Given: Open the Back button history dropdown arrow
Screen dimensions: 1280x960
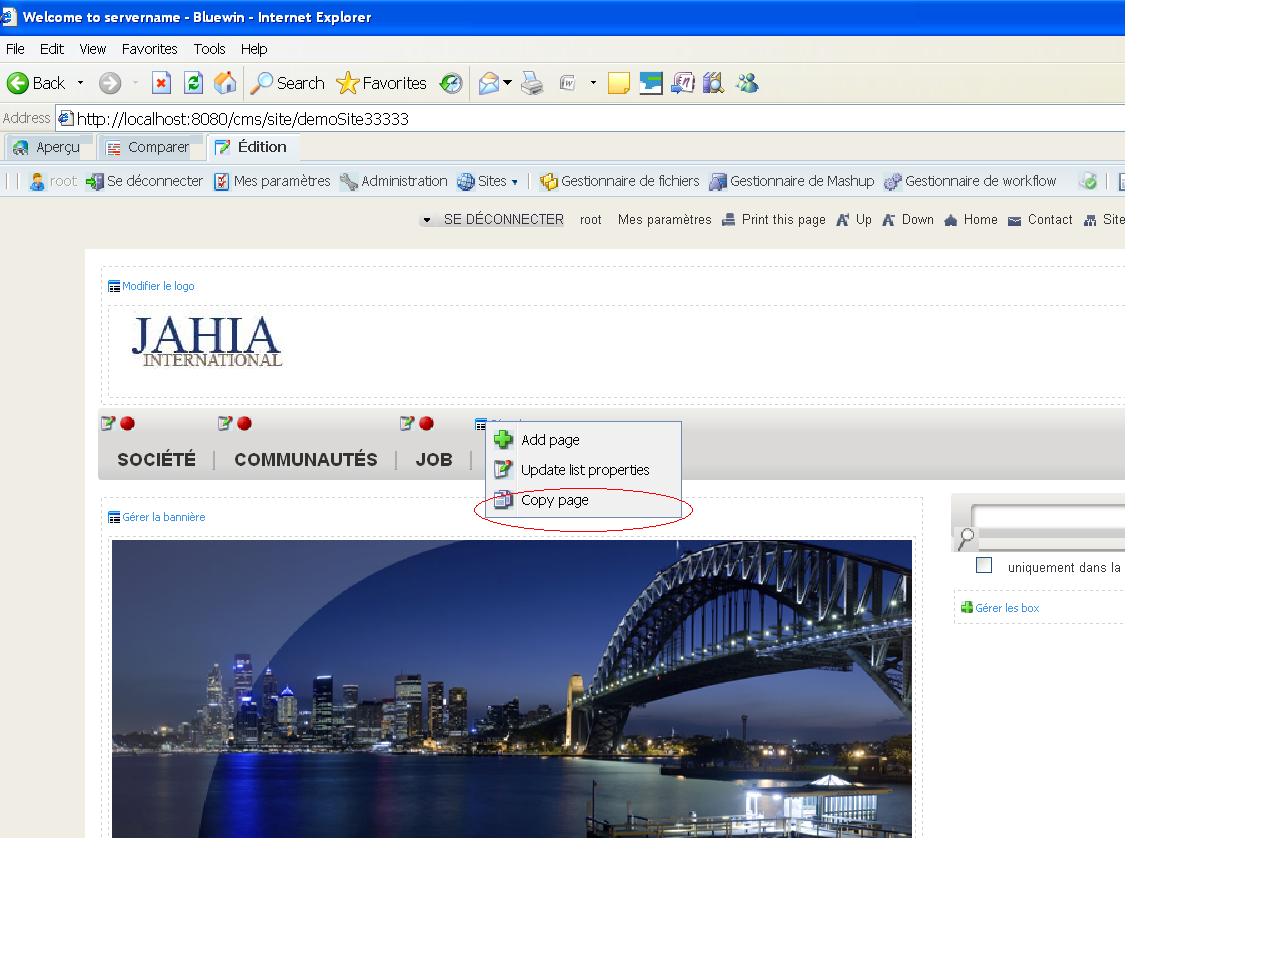Looking at the screenshot, I should [x=80, y=83].
